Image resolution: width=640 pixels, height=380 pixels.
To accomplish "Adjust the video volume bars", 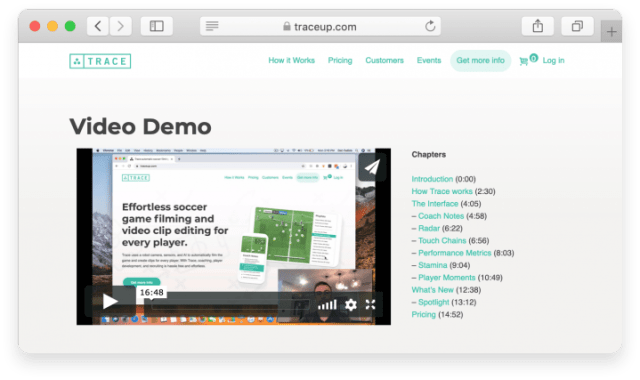I will tap(327, 304).
